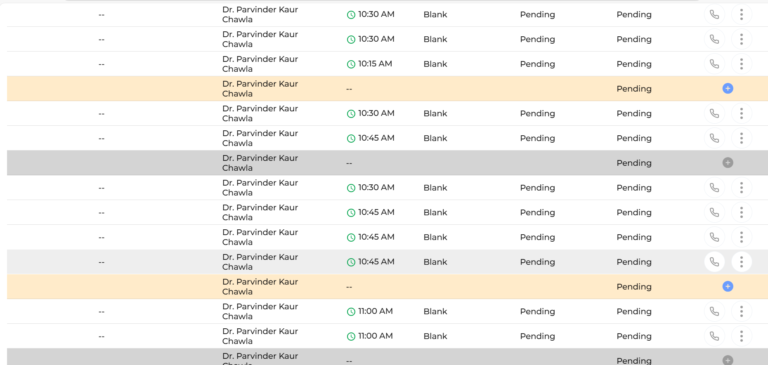Call from the highlighted 10:45 AM row

pyautogui.click(x=714, y=262)
